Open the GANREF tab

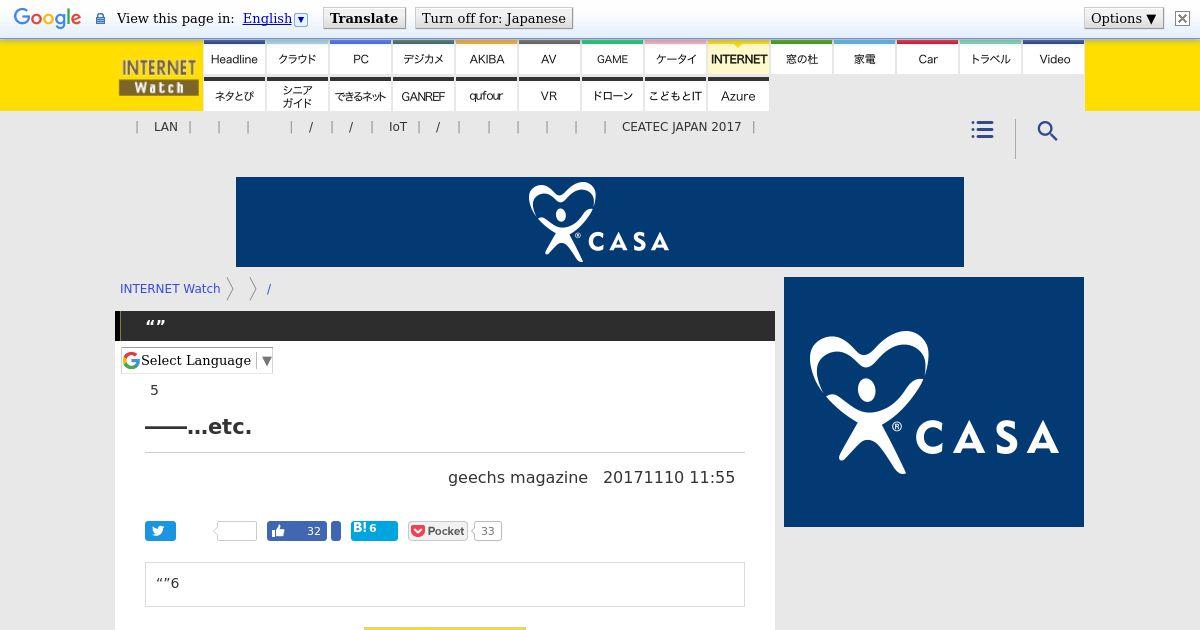pyautogui.click(x=423, y=95)
